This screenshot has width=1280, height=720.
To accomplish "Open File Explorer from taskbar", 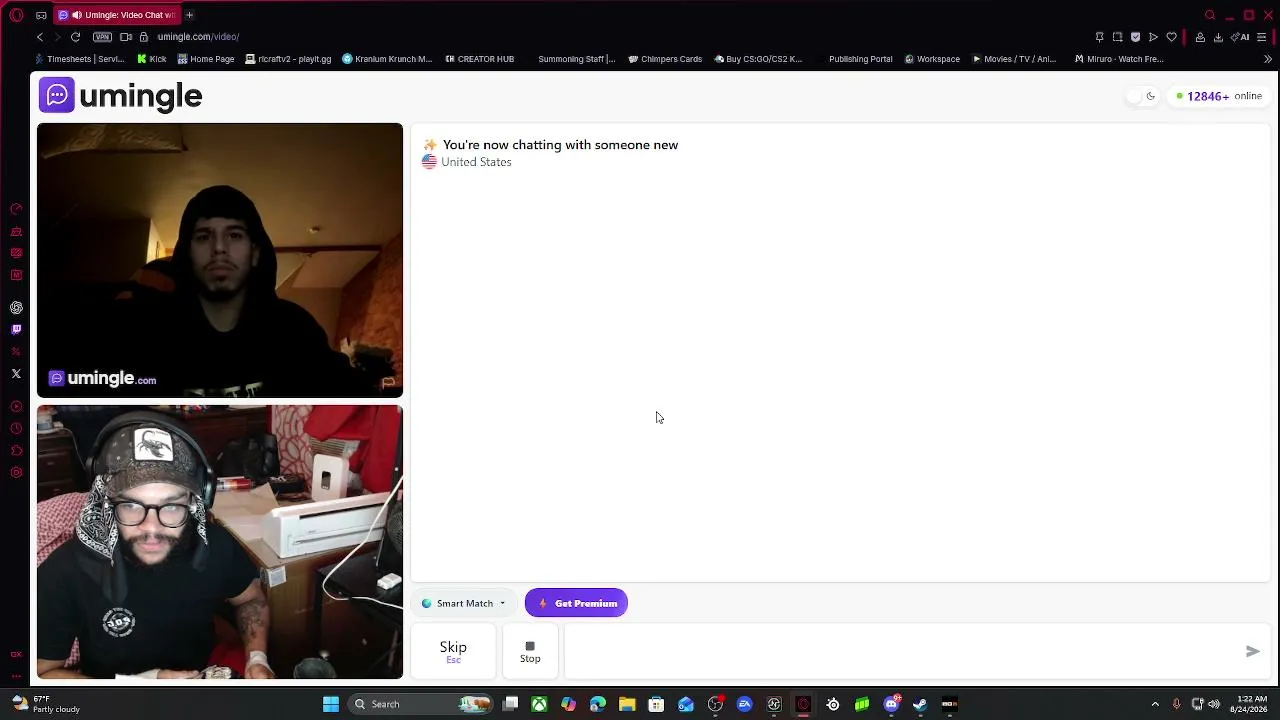I will (627, 704).
